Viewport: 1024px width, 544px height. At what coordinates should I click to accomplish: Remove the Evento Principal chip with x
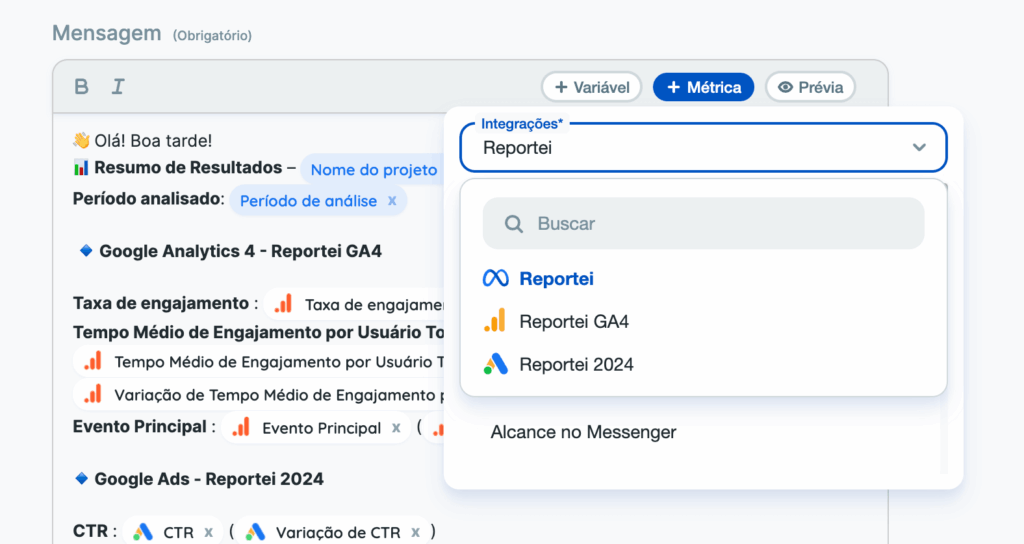[x=396, y=428]
